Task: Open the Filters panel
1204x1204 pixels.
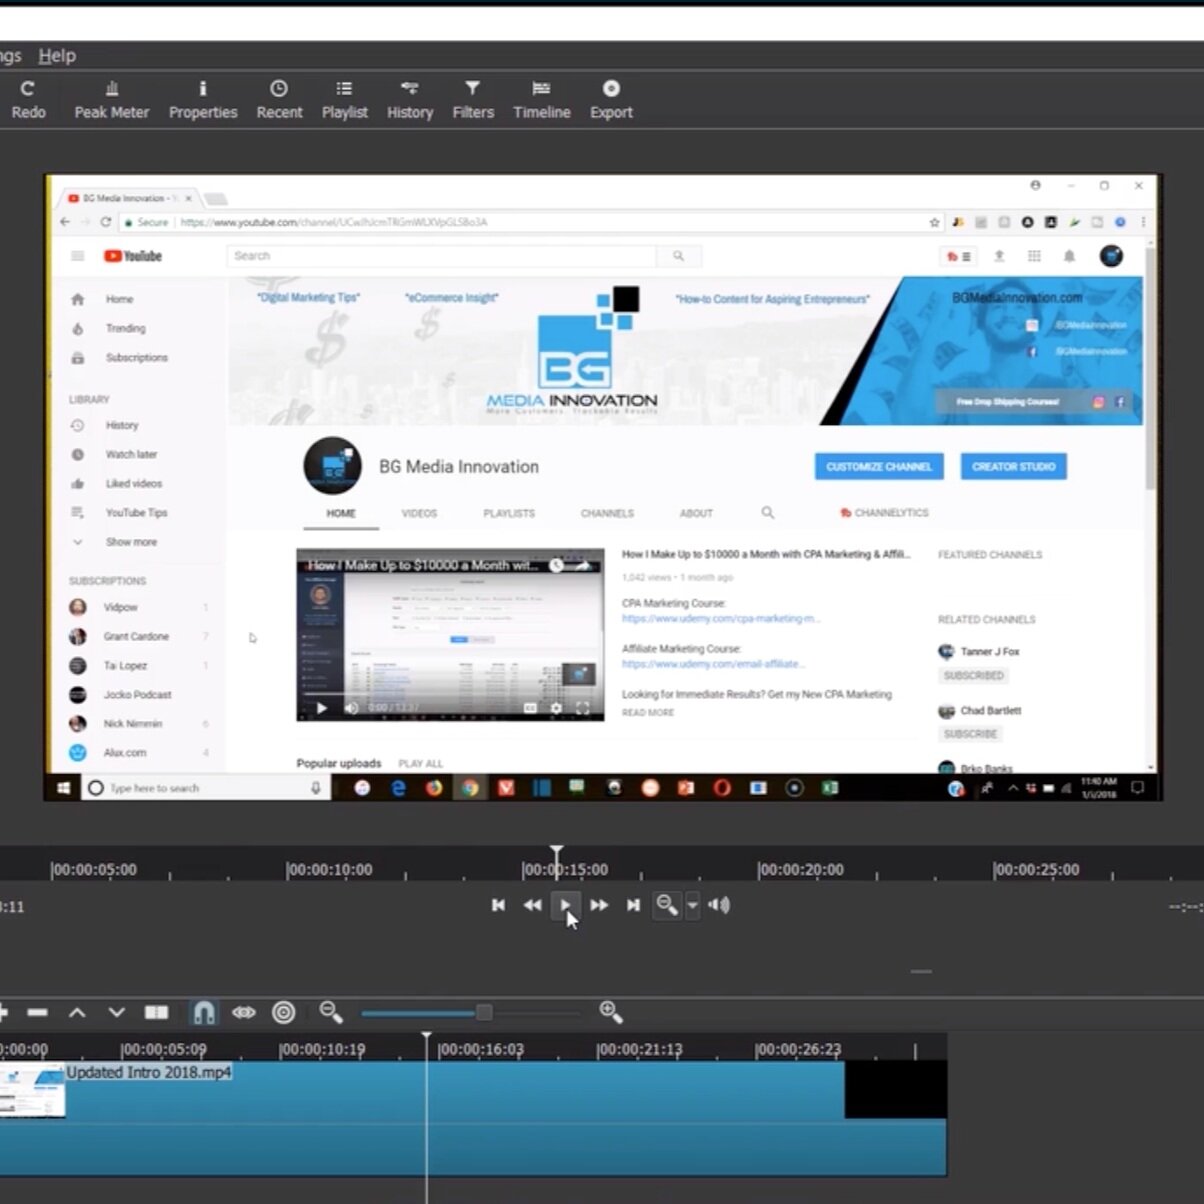Action: (473, 100)
